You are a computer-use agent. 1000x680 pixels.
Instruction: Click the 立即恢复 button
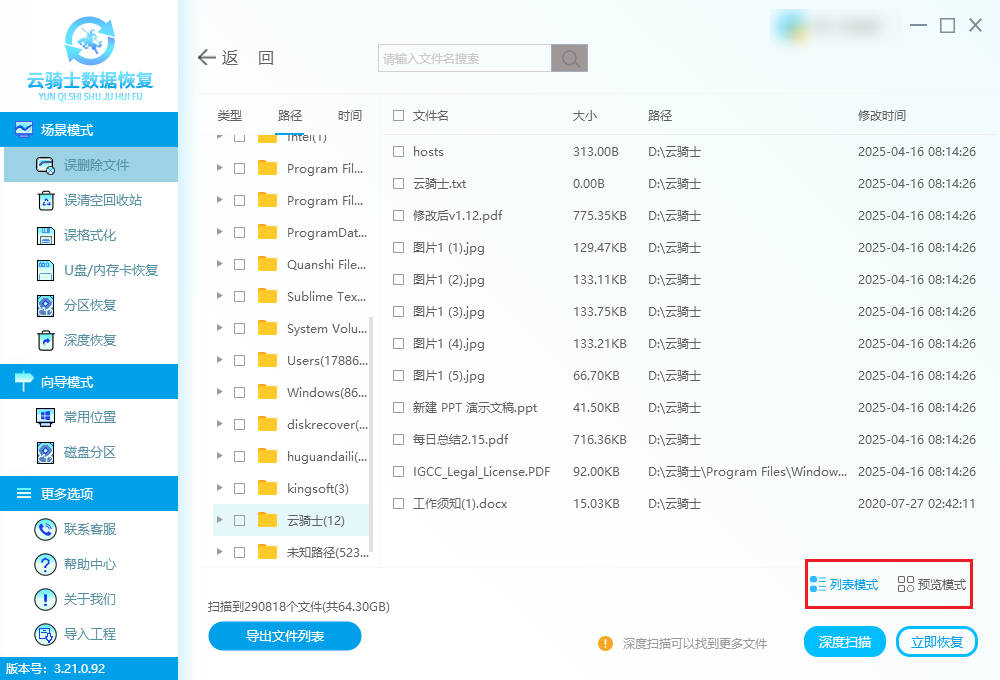point(936,642)
